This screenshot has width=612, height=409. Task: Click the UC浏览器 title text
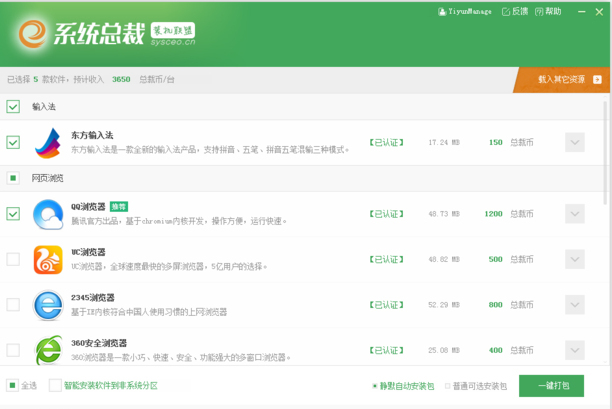point(88,252)
